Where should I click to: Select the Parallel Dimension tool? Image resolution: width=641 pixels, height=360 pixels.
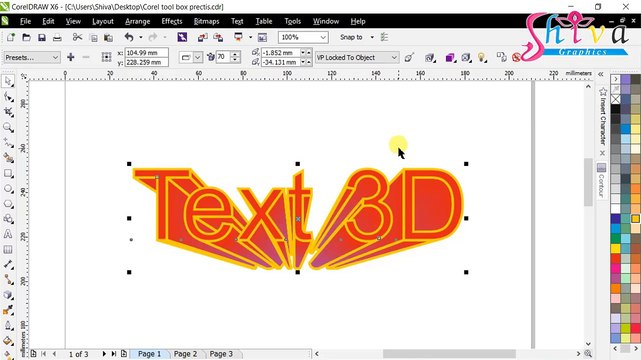(x=8, y=265)
